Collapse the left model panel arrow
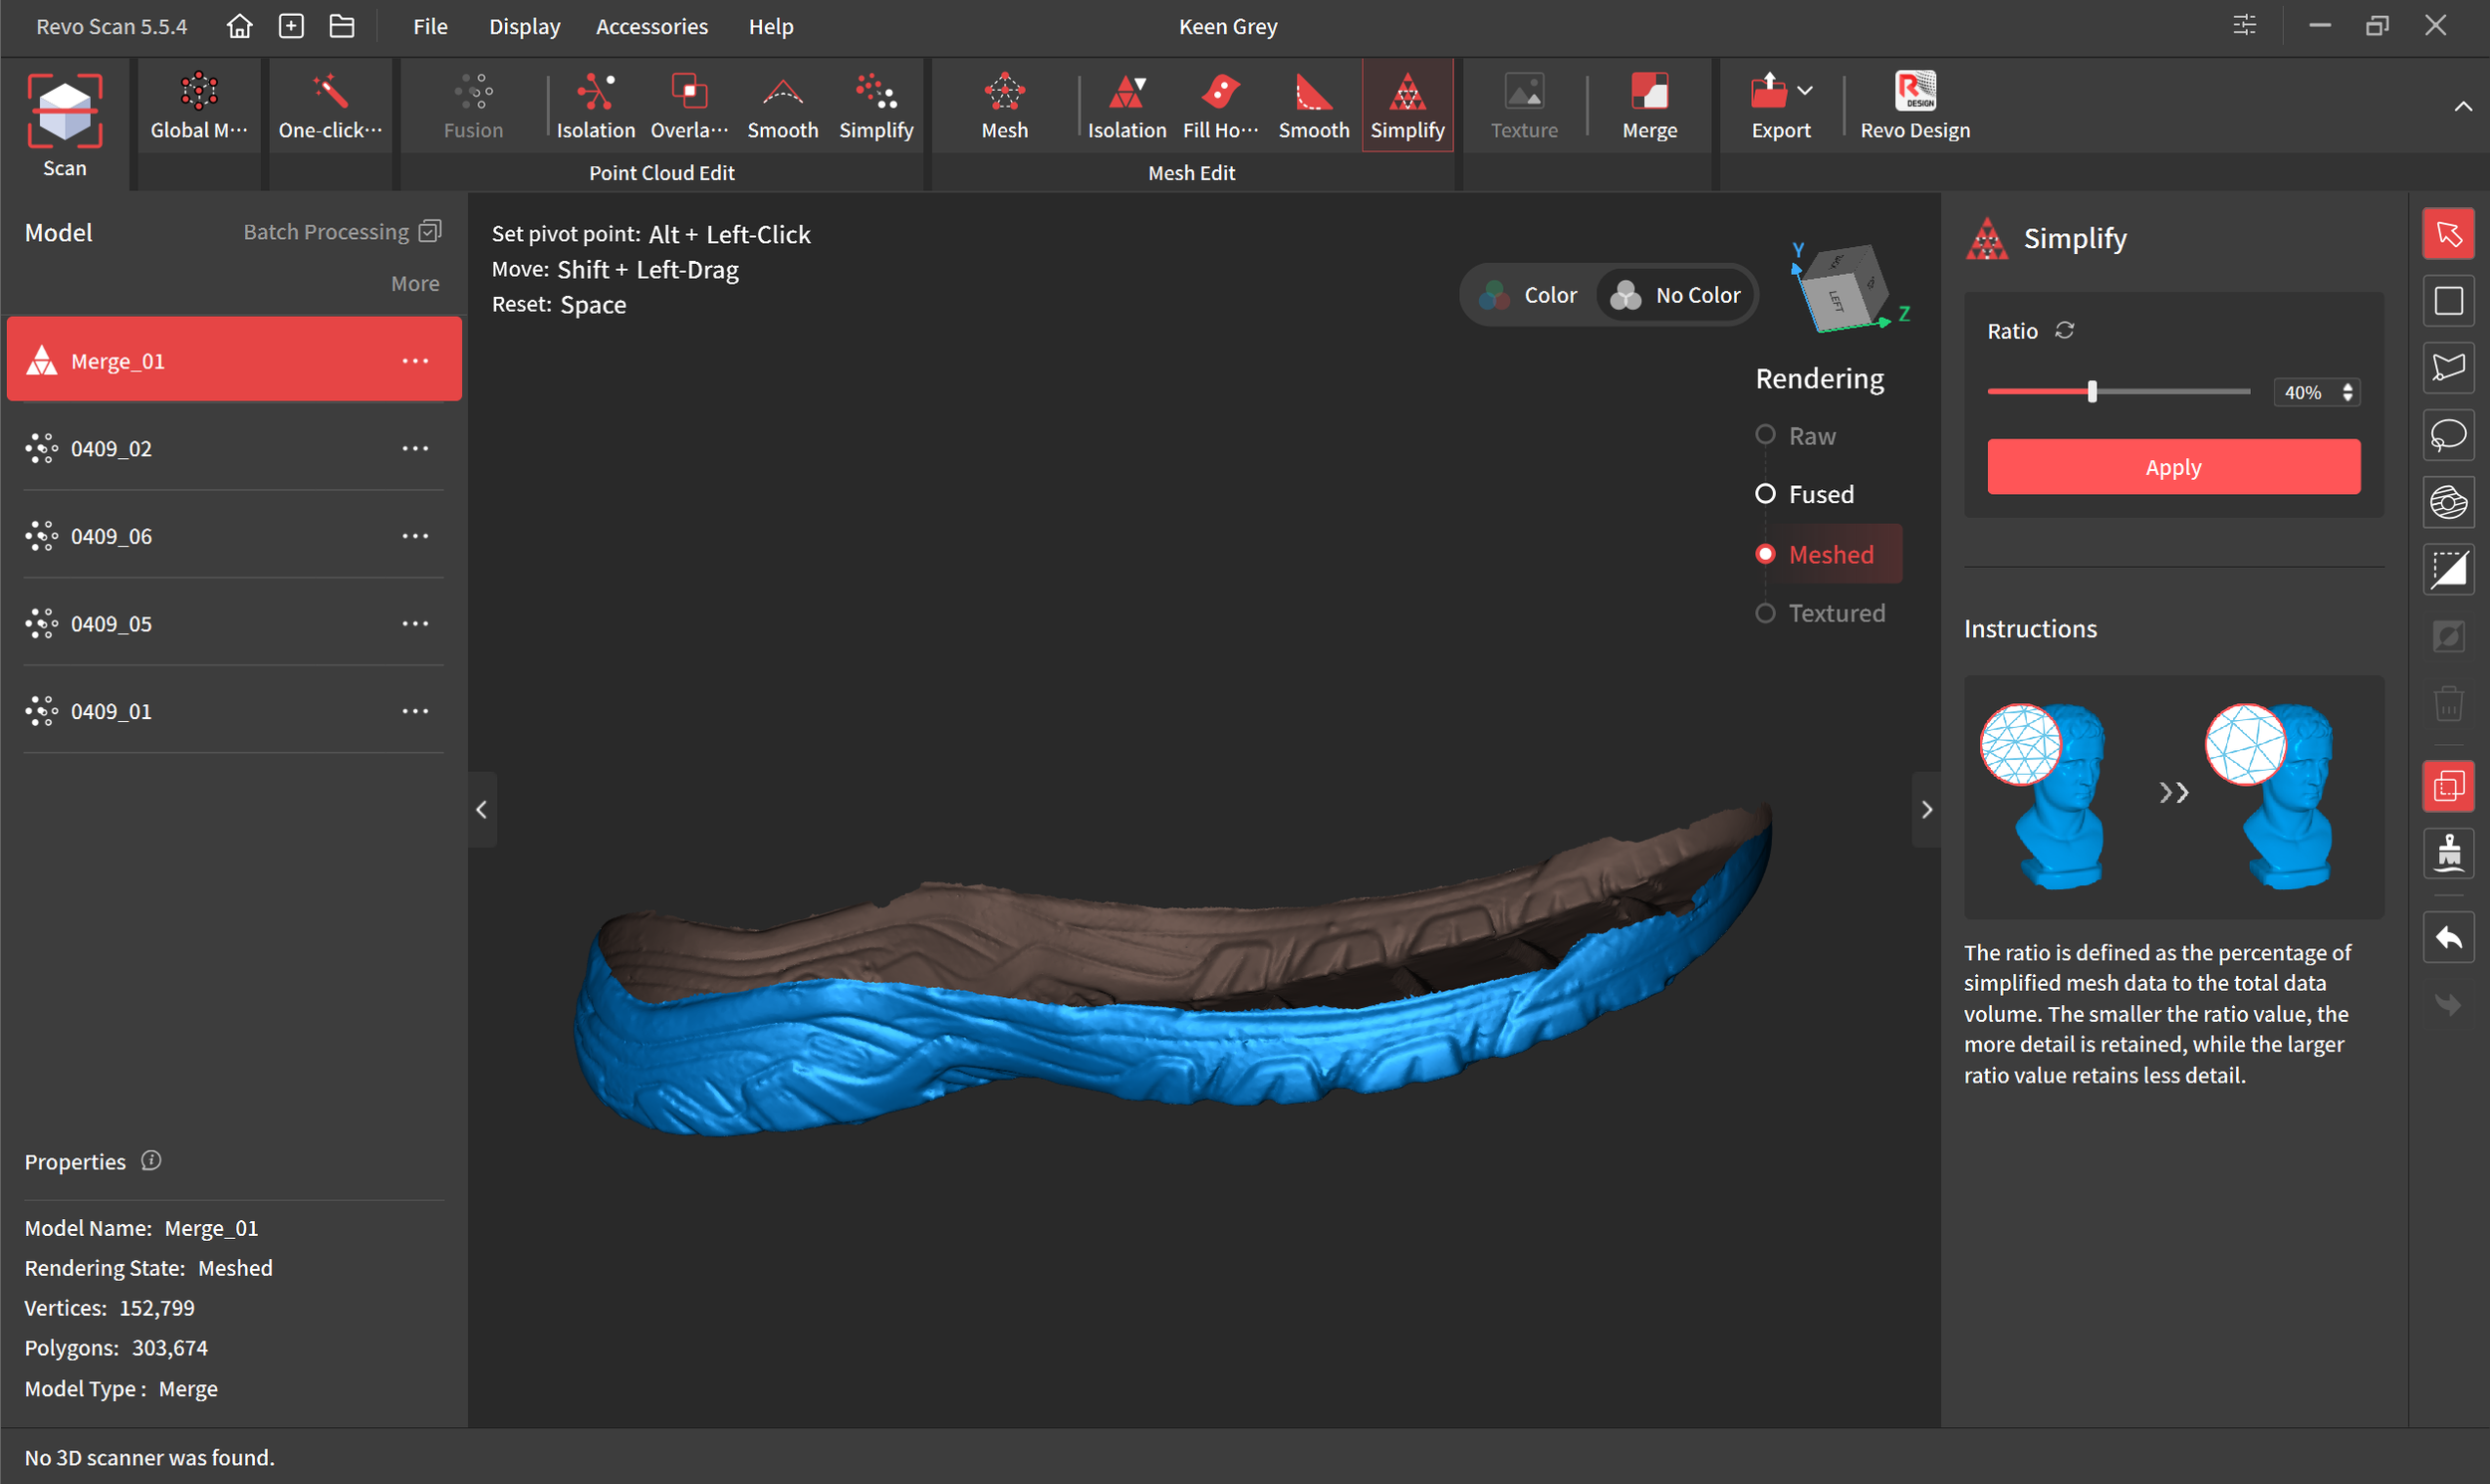The width and height of the screenshot is (2490, 1484). (482, 809)
